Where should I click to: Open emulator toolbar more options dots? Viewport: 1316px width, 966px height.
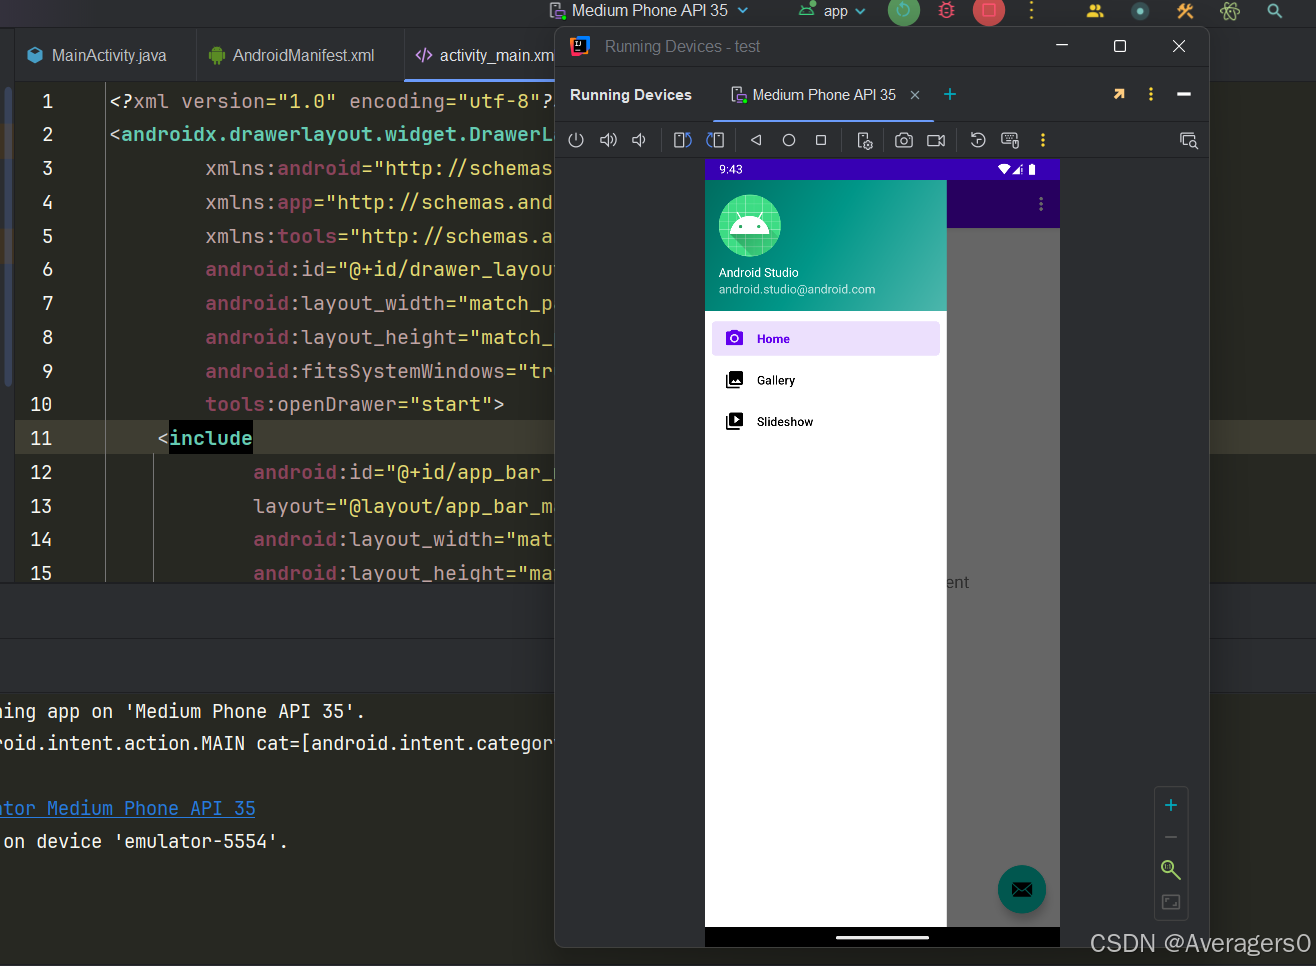[x=1043, y=140]
